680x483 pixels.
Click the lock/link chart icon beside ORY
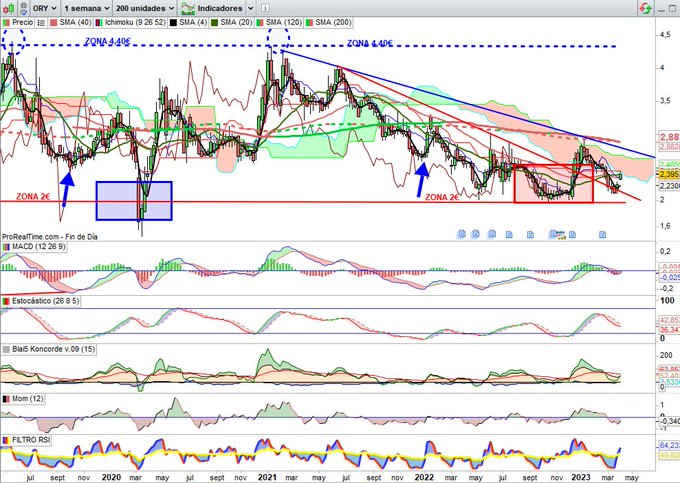[24, 8]
